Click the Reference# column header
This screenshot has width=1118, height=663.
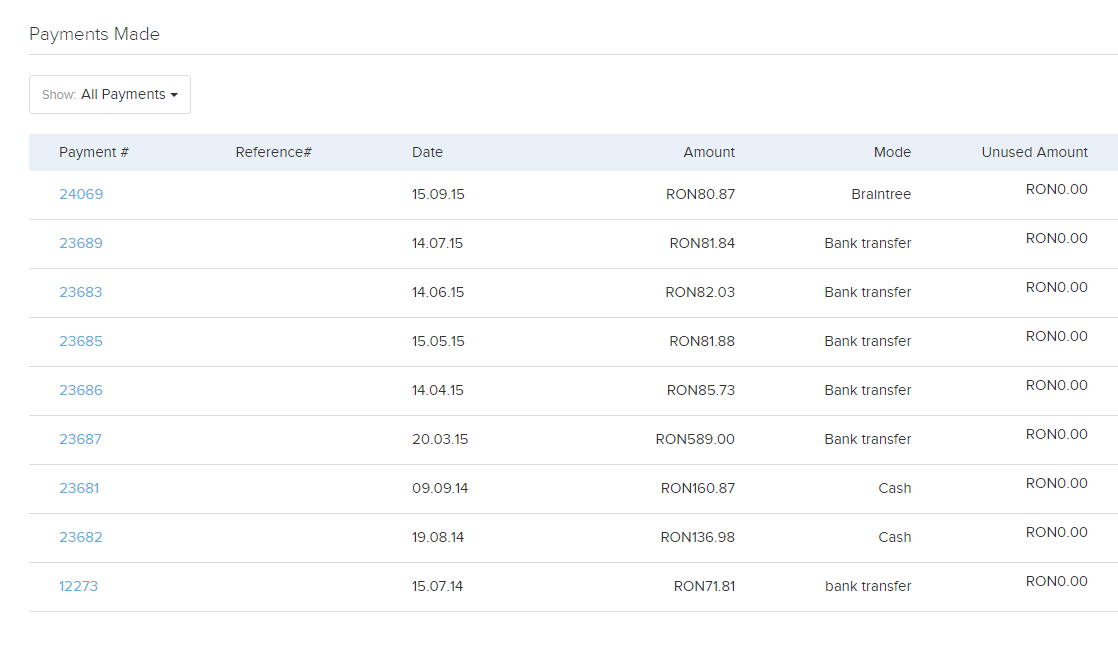tap(274, 152)
